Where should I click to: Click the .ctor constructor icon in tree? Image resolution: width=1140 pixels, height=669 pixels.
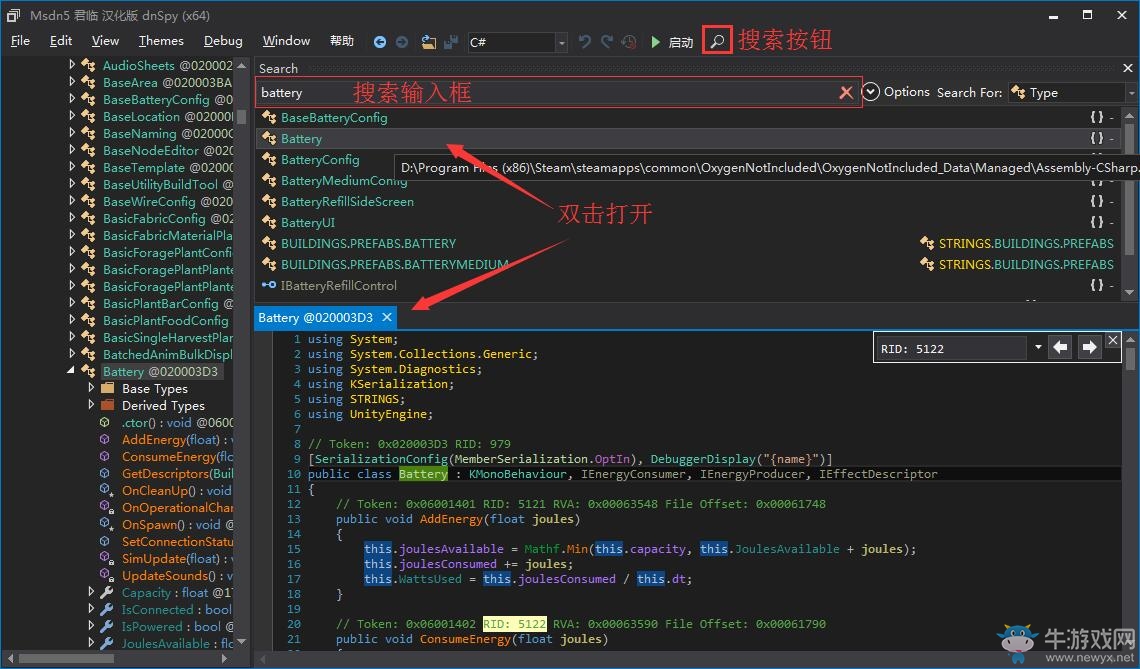click(105, 422)
